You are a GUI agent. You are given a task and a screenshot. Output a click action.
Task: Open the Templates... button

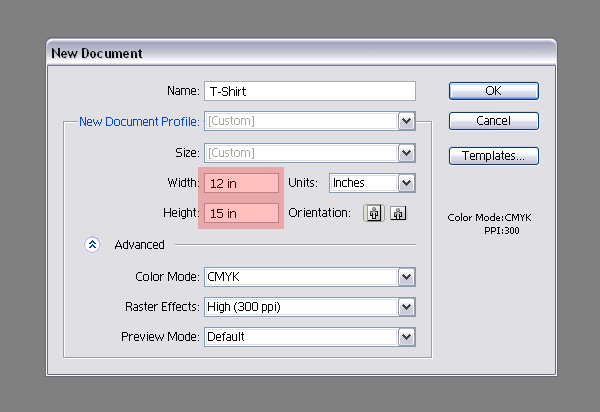pyautogui.click(x=494, y=156)
